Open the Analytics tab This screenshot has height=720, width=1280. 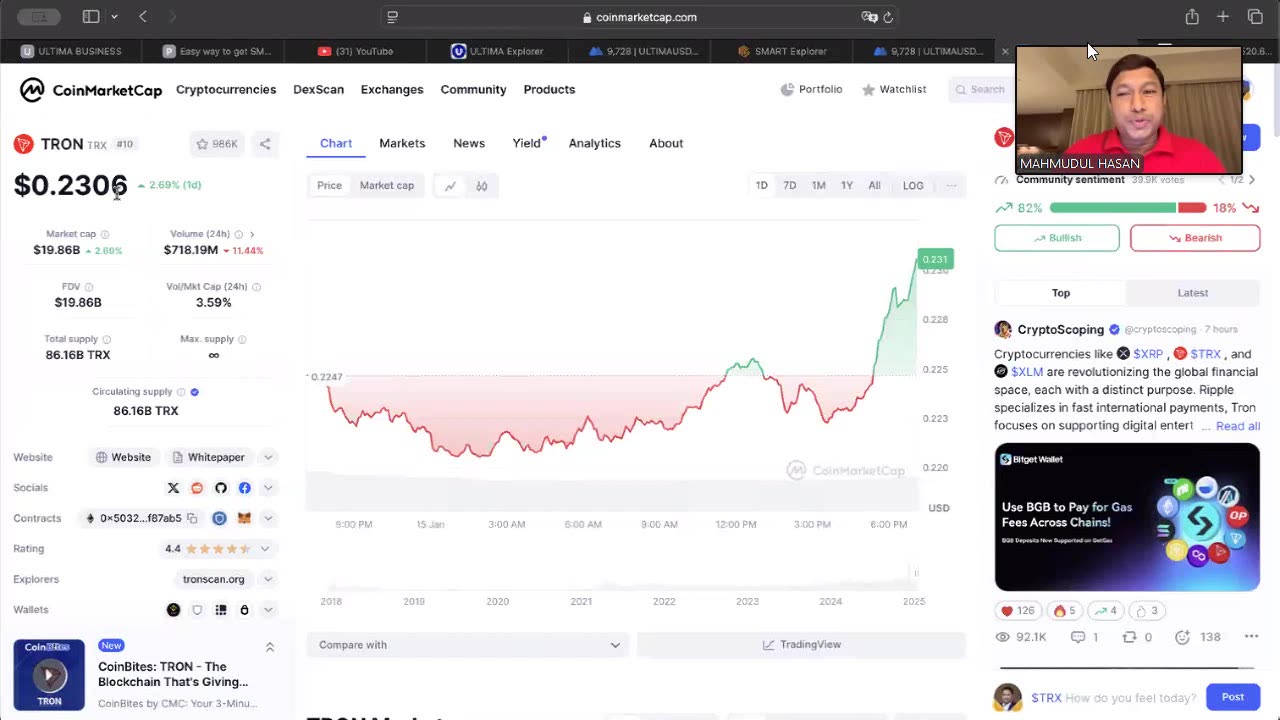click(x=595, y=144)
